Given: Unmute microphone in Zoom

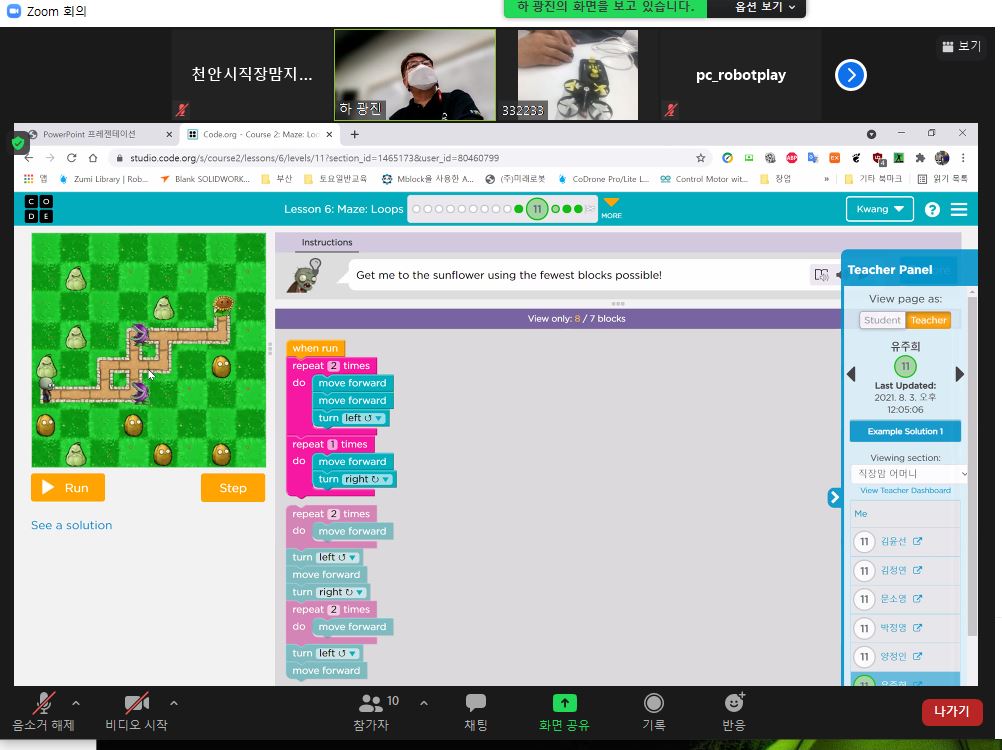Looking at the screenshot, I should (43, 712).
